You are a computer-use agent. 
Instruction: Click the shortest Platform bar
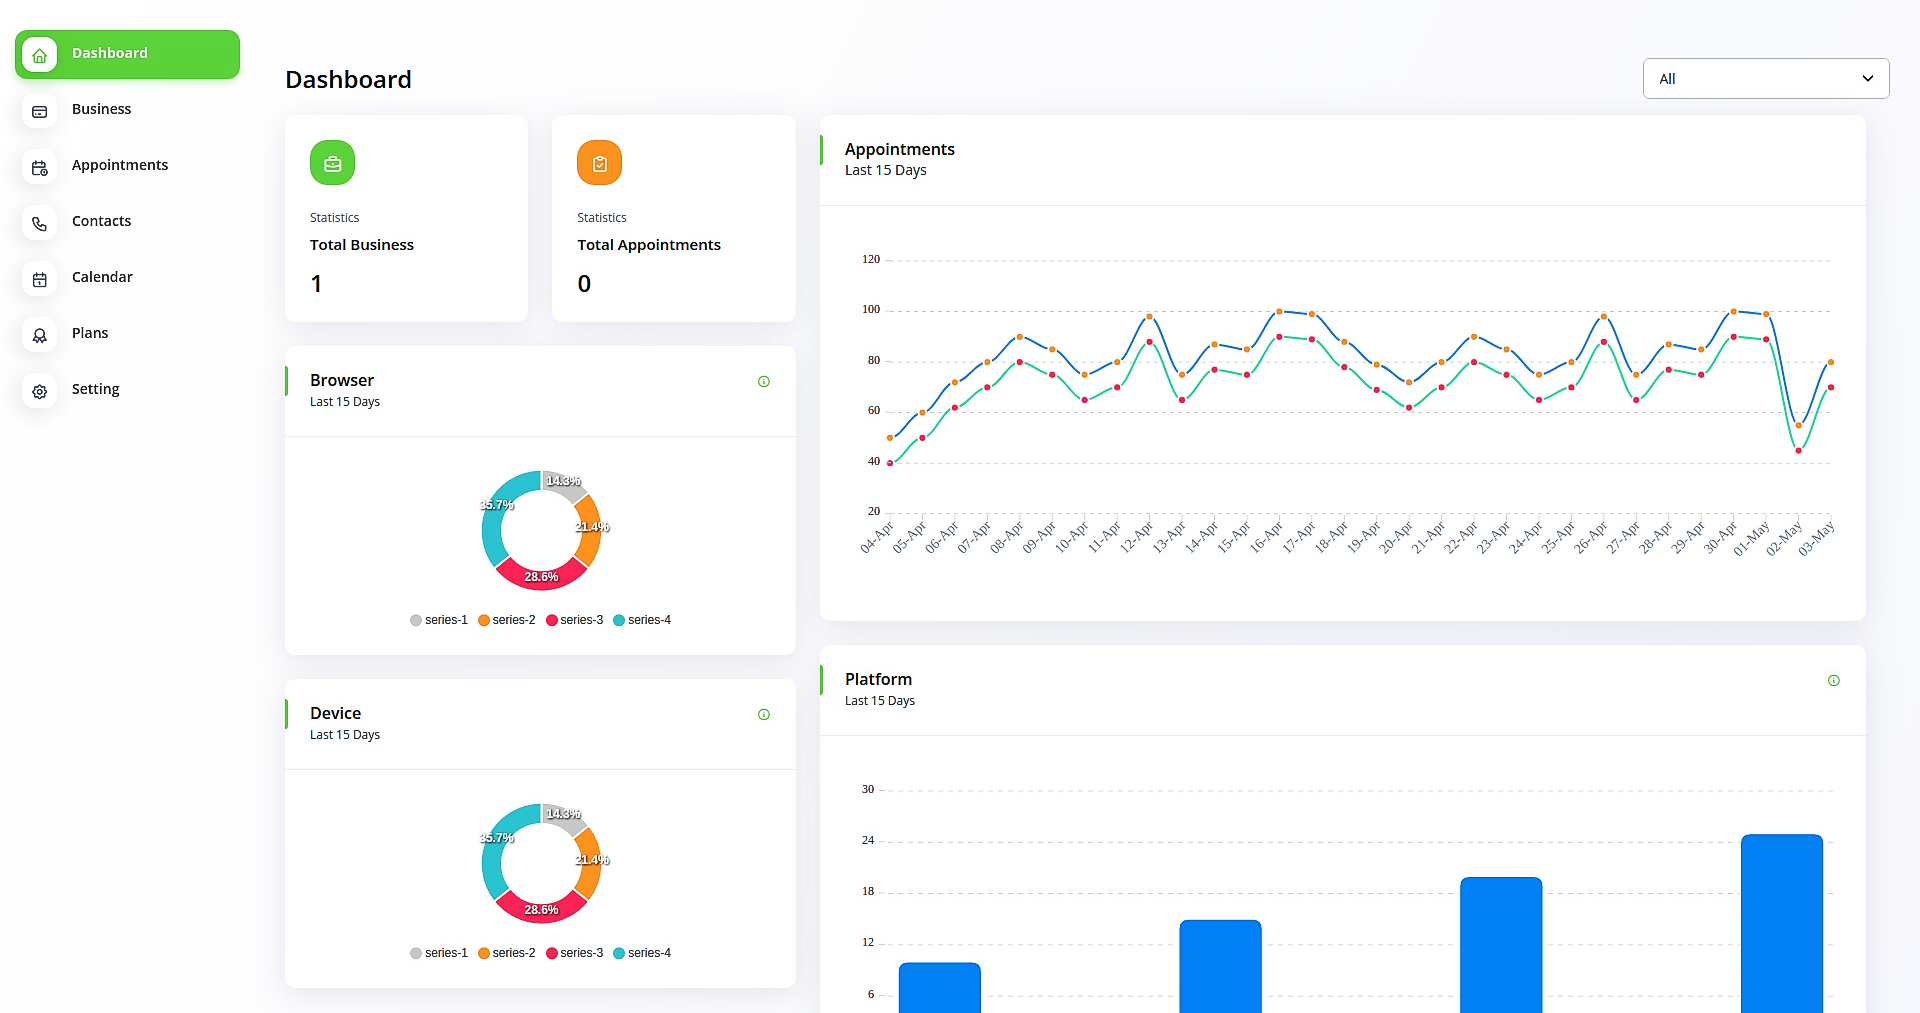click(939, 988)
